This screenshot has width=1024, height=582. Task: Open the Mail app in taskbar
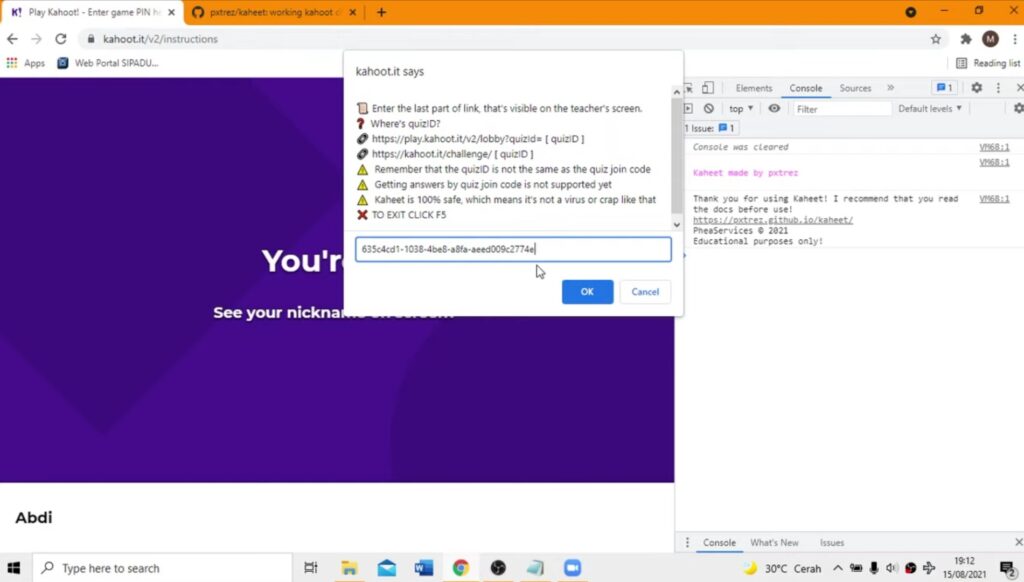tap(387, 568)
